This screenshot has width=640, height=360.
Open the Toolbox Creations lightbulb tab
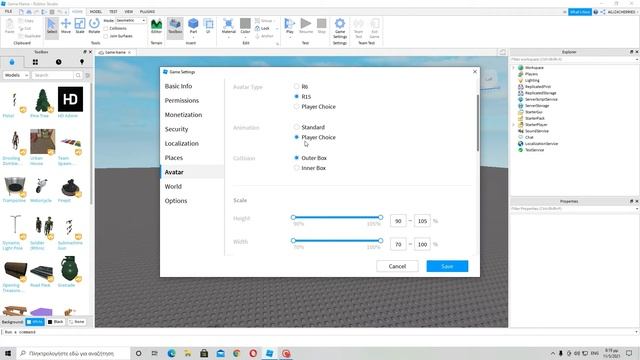82,62
